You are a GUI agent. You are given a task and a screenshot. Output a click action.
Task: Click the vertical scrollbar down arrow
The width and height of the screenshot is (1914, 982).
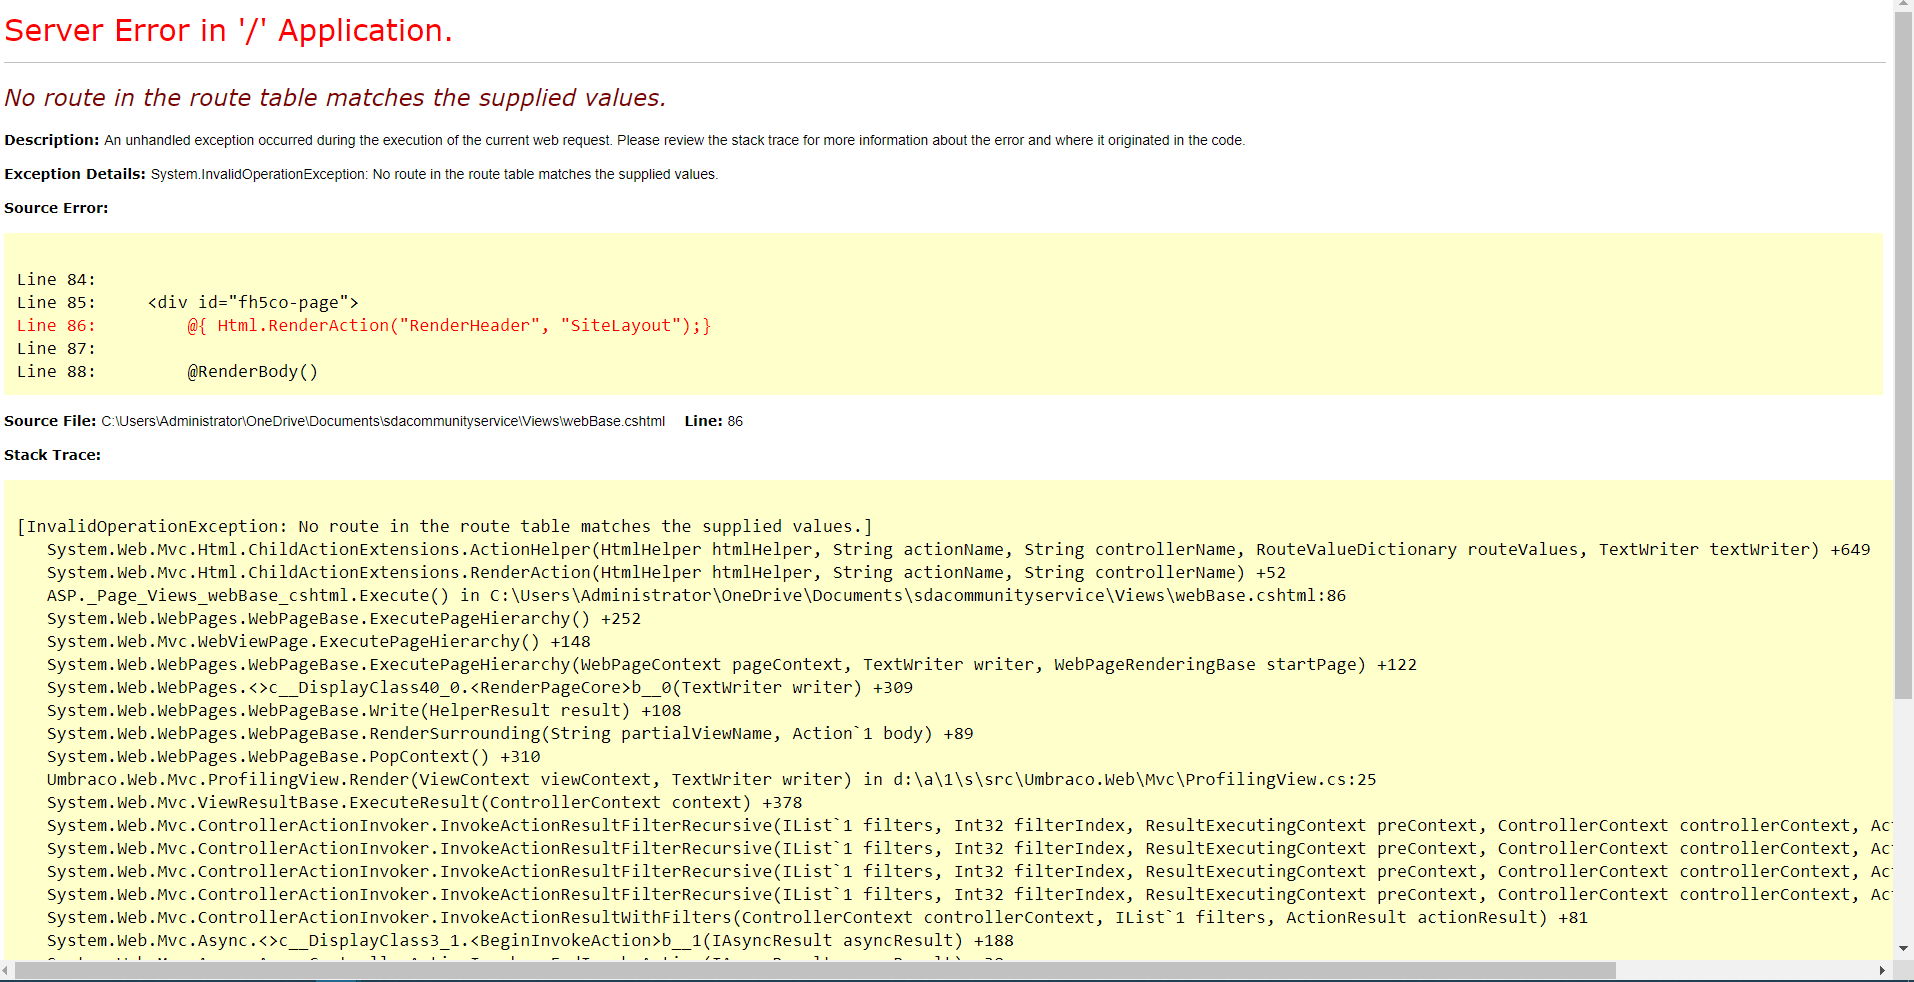(1904, 948)
